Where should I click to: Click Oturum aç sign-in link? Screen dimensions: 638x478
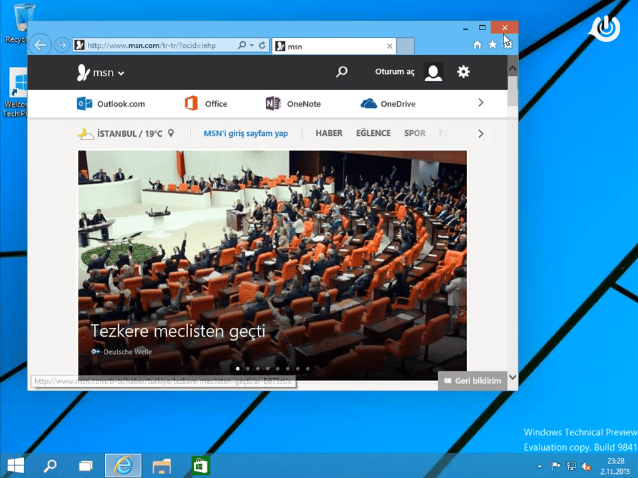pyautogui.click(x=394, y=72)
